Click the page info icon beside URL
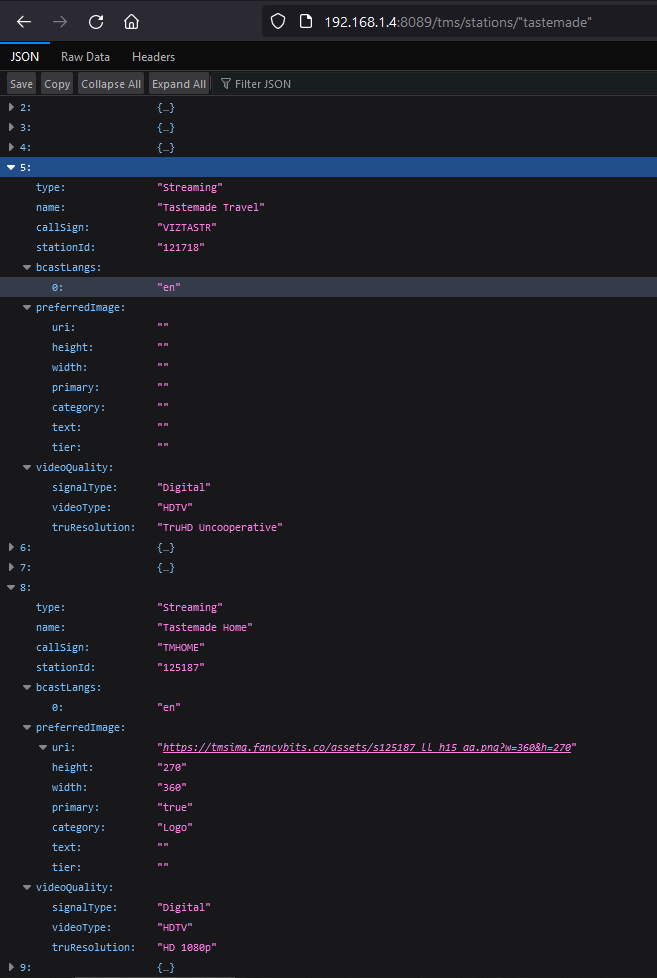This screenshot has height=978, width=657. pyautogui.click(x=305, y=21)
